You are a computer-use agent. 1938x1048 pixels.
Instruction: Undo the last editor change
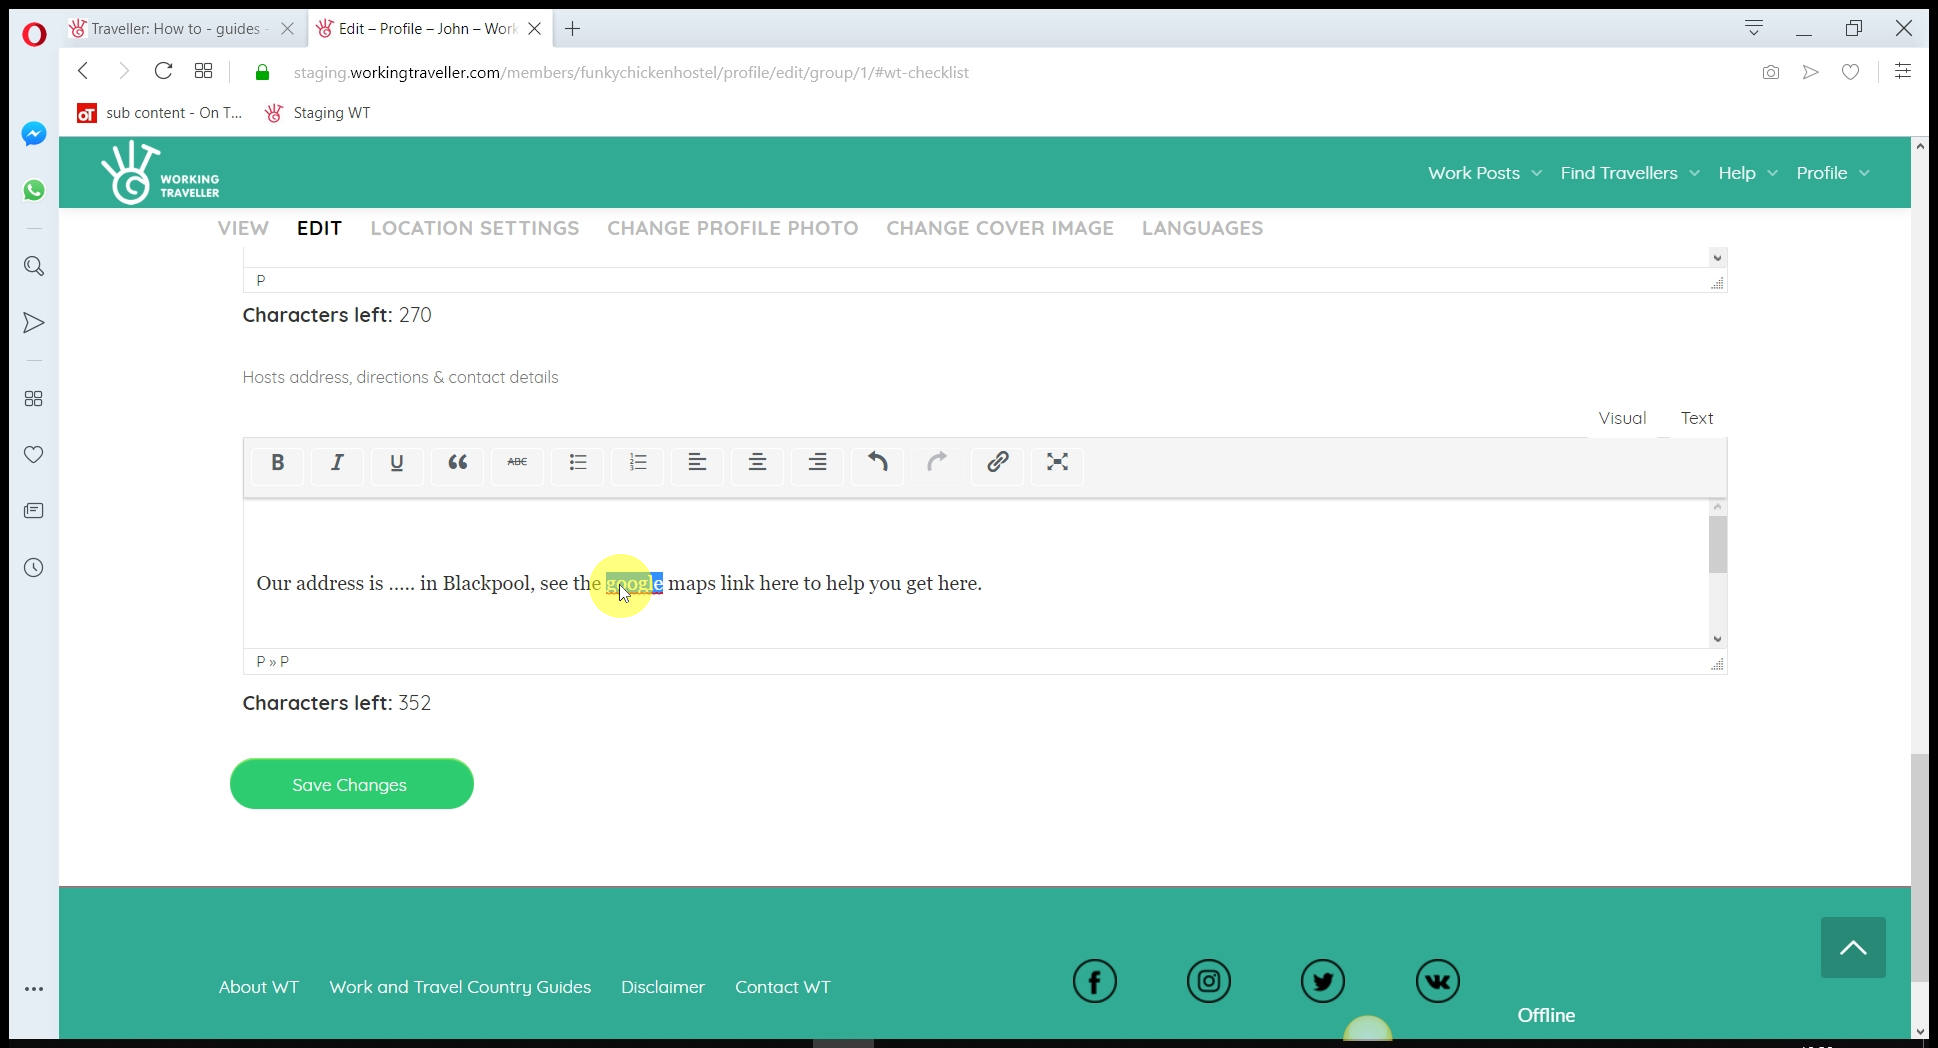[x=877, y=463]
